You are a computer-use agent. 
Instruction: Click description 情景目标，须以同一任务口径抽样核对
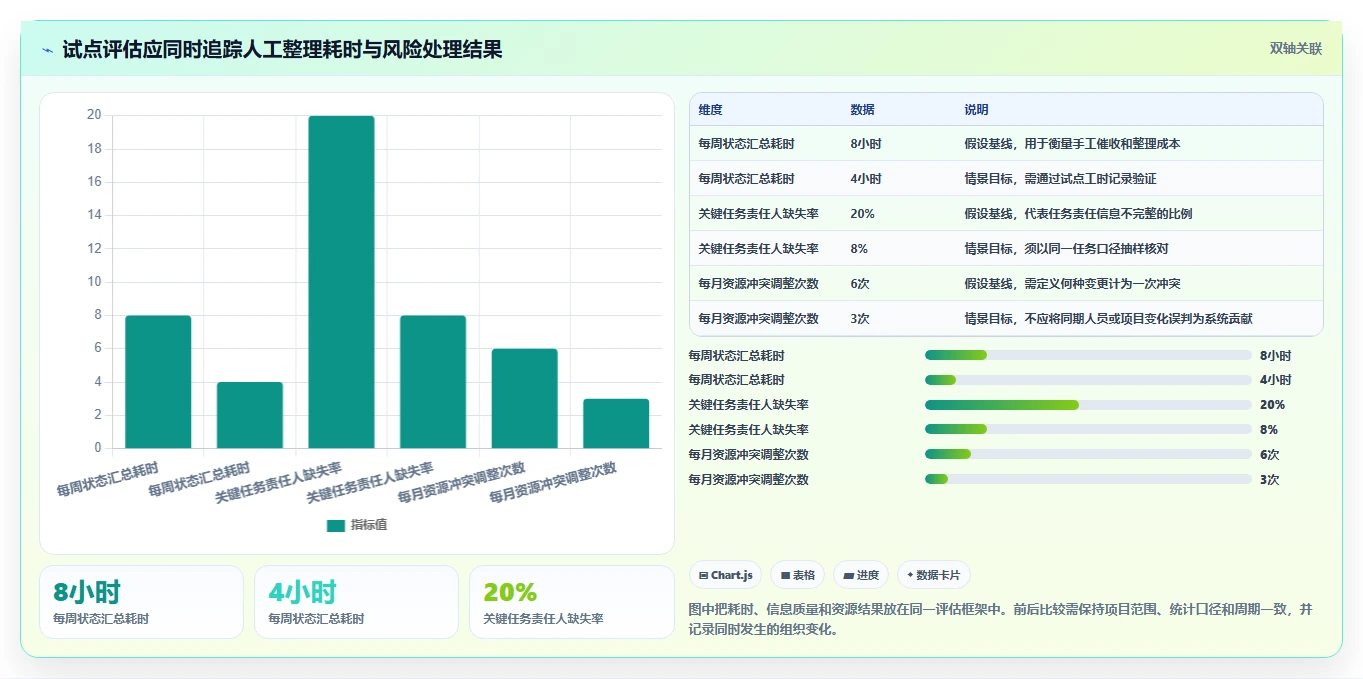(x=1066, y=248)
